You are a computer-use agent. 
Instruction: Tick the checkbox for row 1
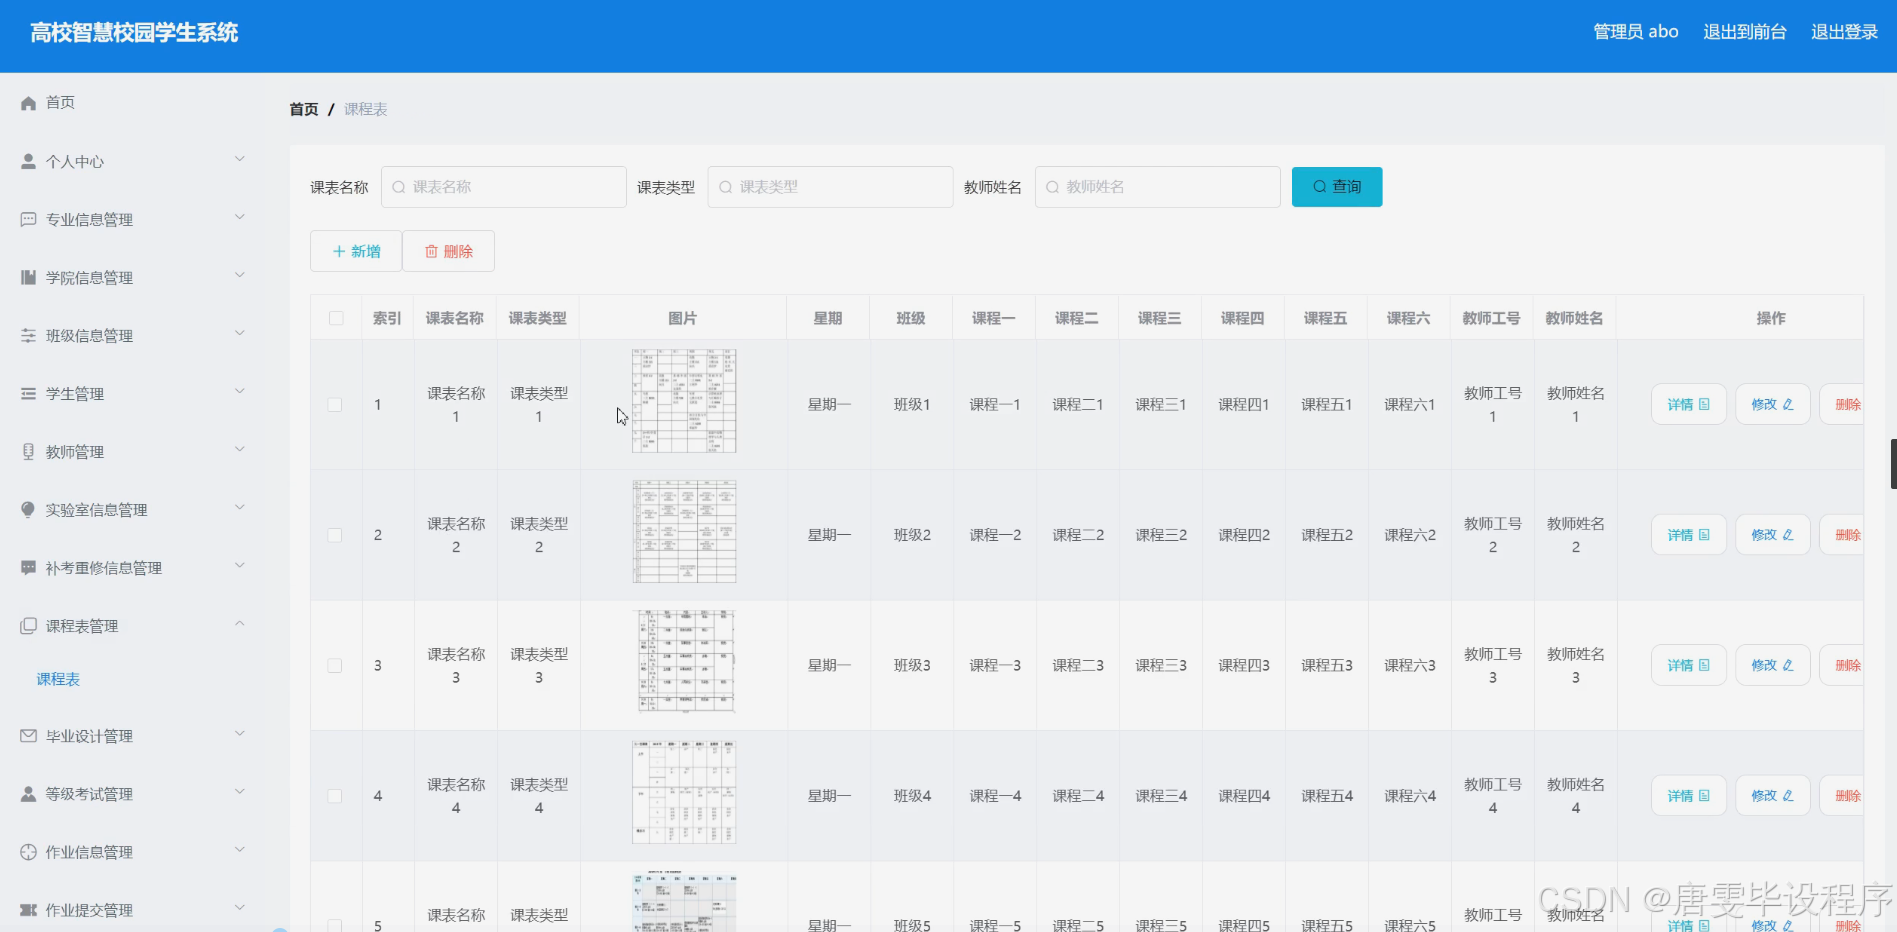(x=335, y=405)
